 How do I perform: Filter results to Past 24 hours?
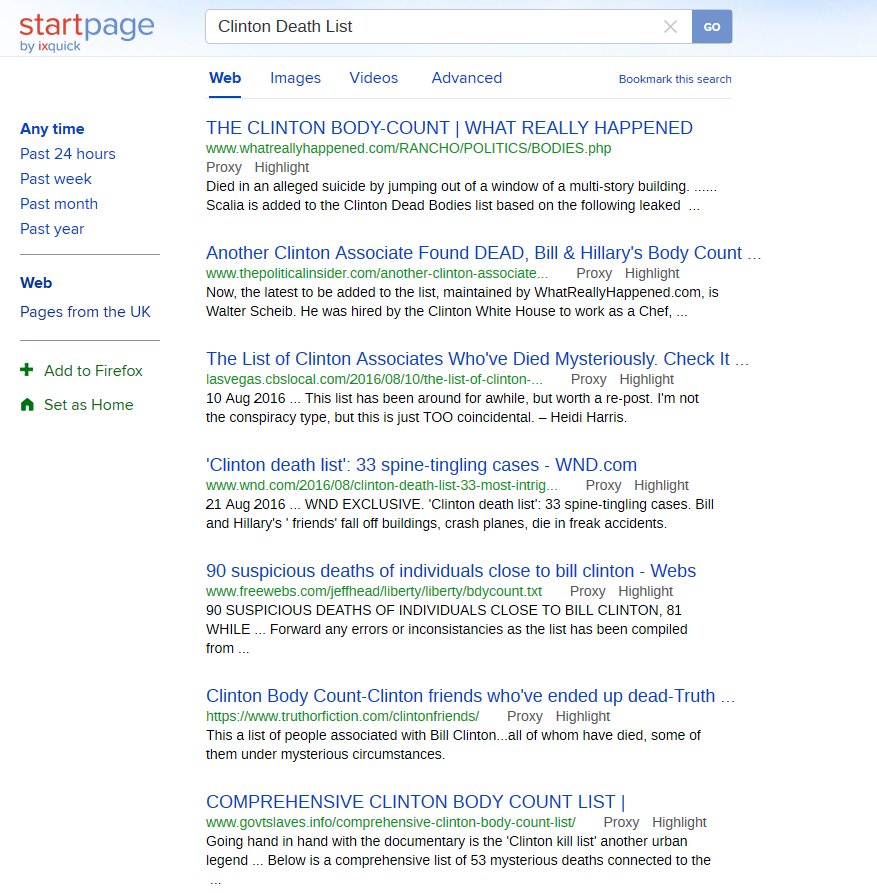click(x=68, y=154)
